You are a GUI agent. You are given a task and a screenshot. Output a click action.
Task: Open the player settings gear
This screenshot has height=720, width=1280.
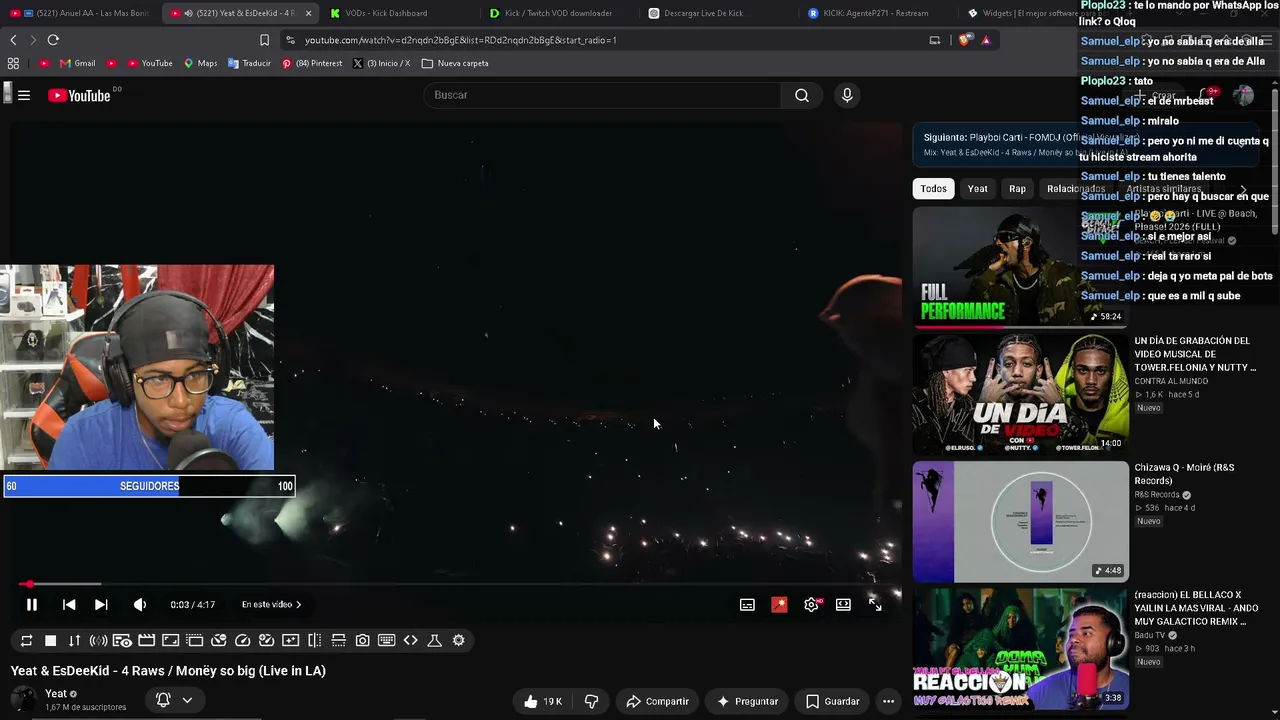[x=811, y=605]
